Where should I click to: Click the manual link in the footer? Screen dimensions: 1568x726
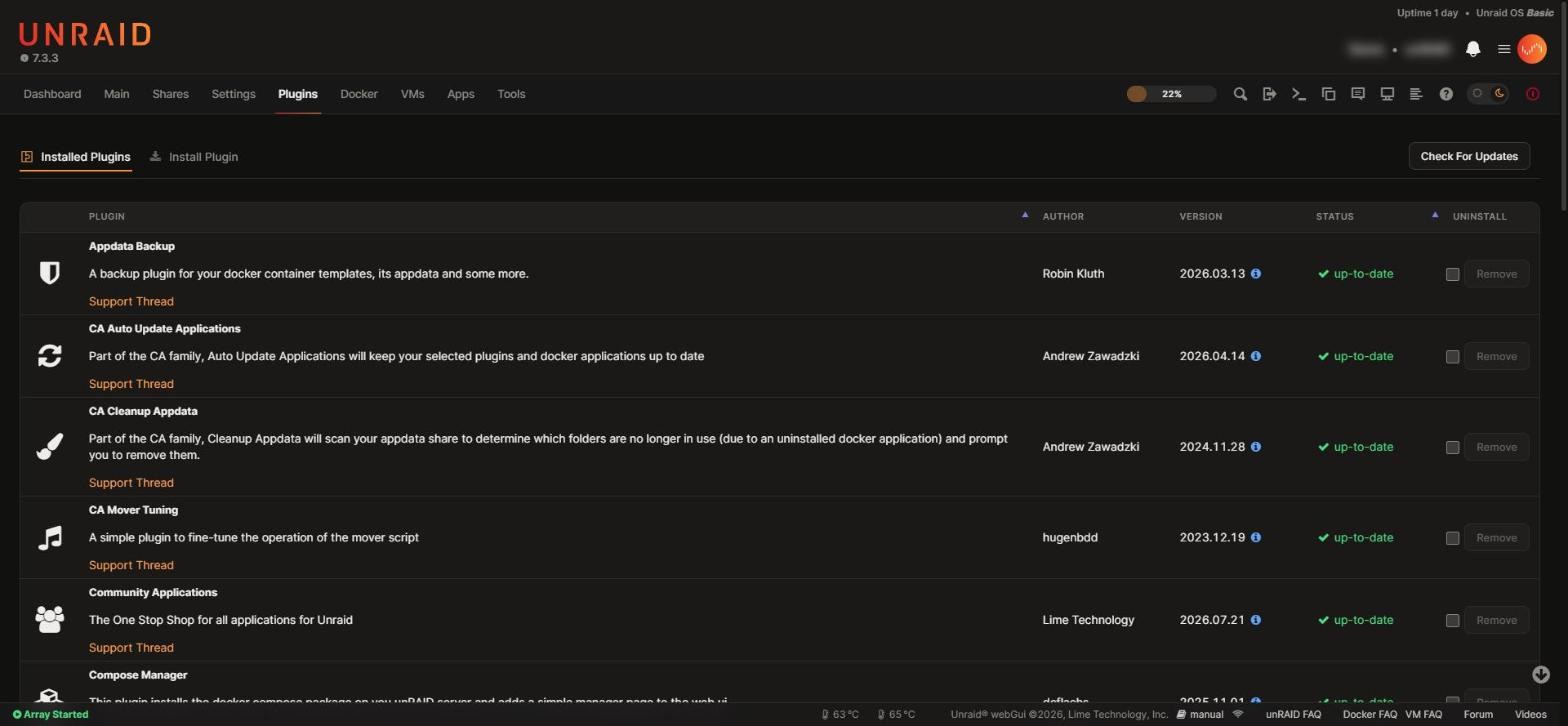(x=1200, y=715)
